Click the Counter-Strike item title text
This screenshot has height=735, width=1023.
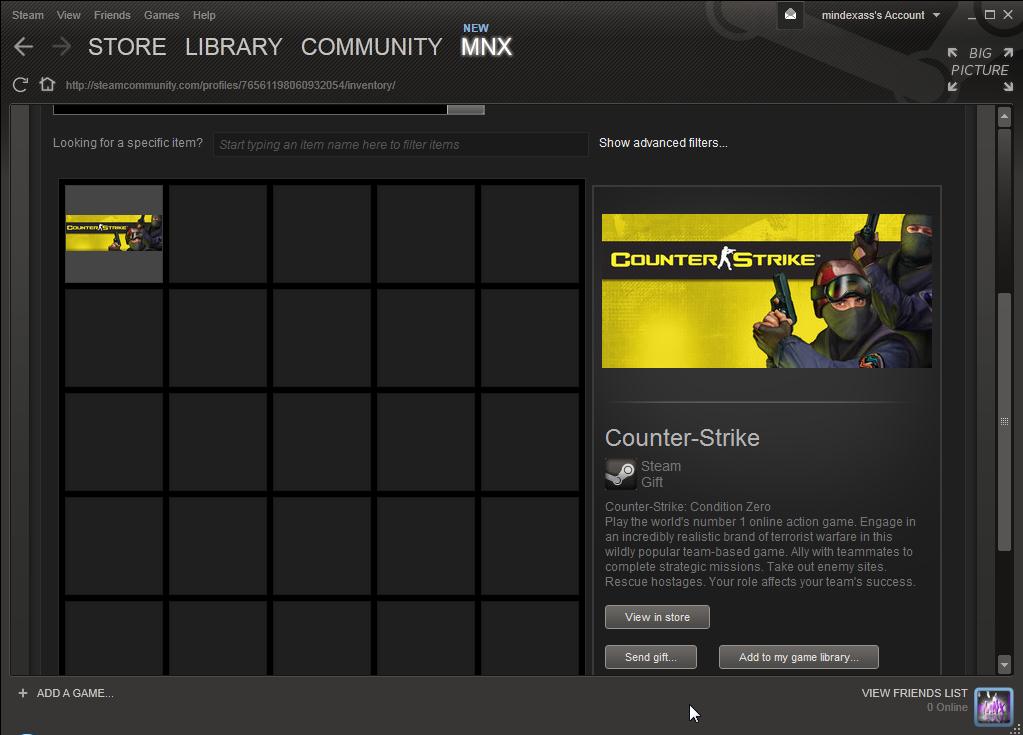click(682, 438)
